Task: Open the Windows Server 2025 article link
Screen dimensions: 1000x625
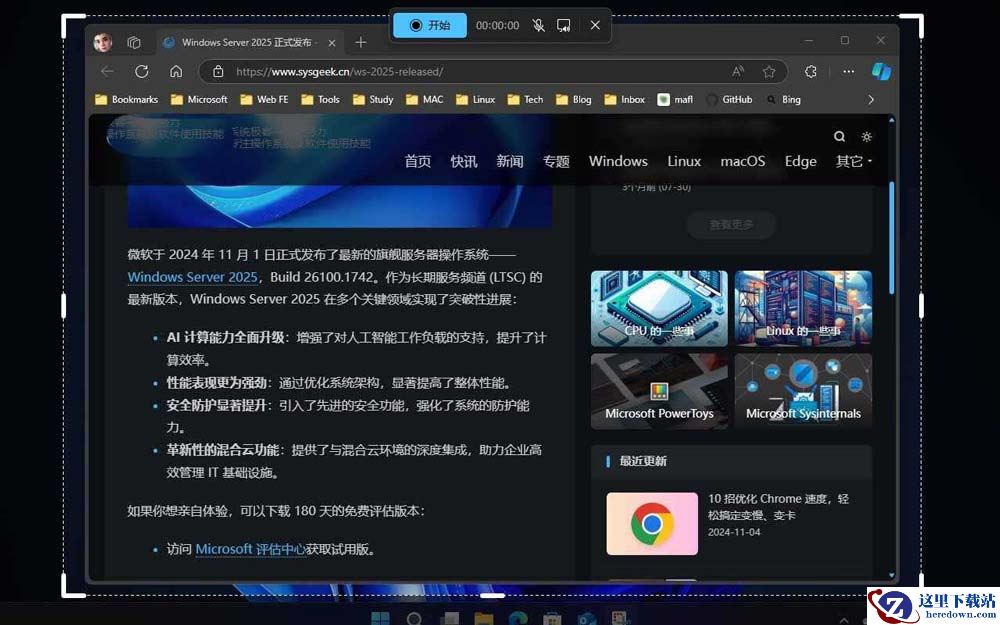Action: tap(193, 277)
